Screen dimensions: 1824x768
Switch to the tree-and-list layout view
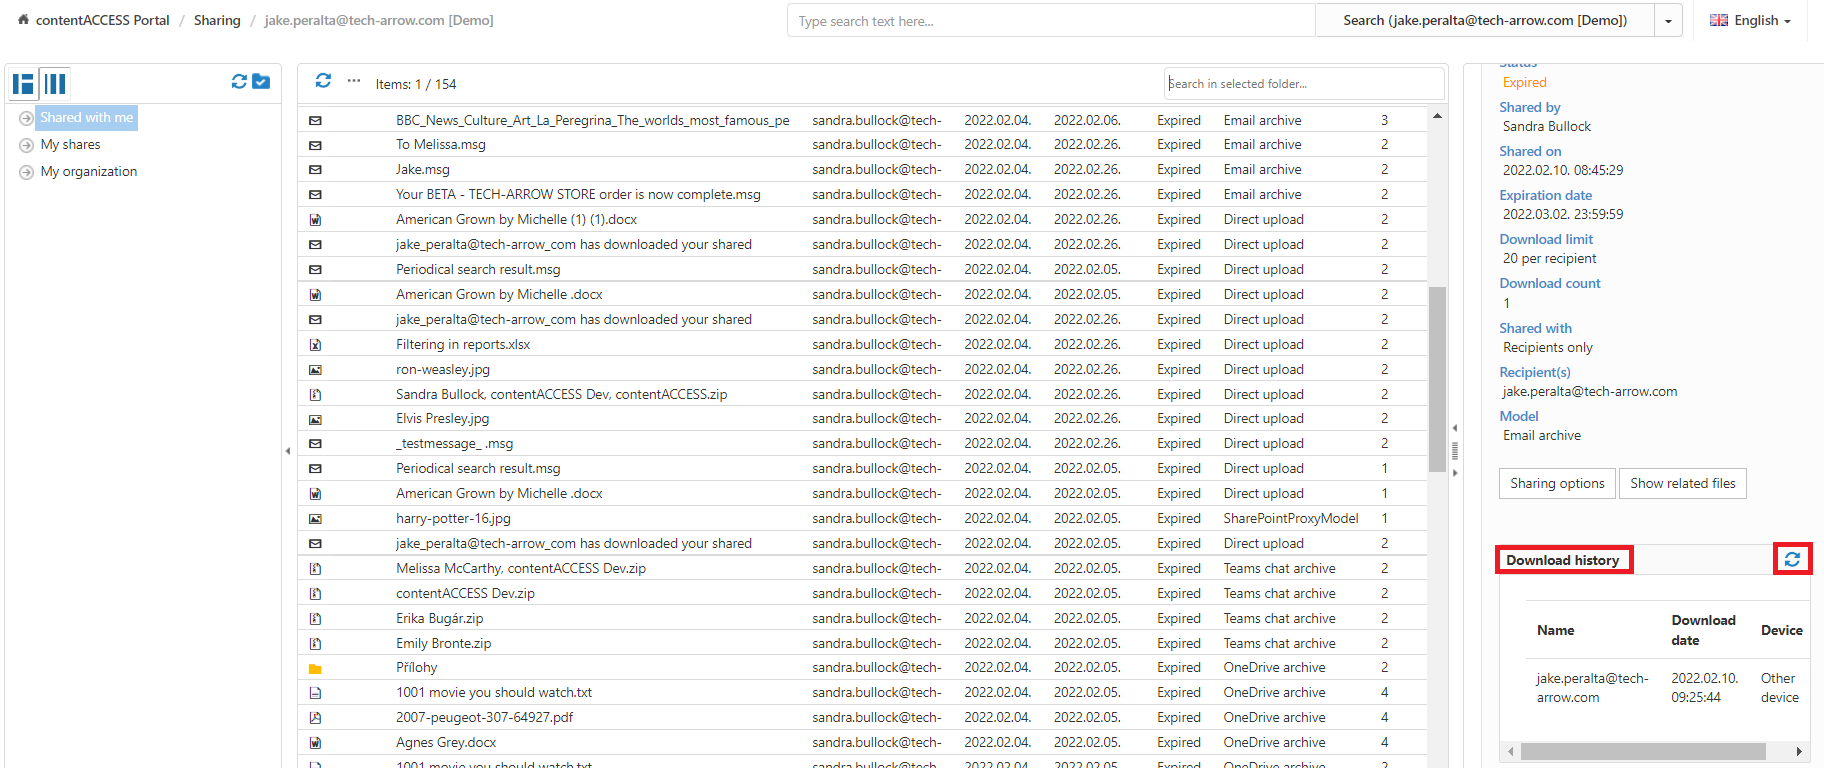point(23,84)
